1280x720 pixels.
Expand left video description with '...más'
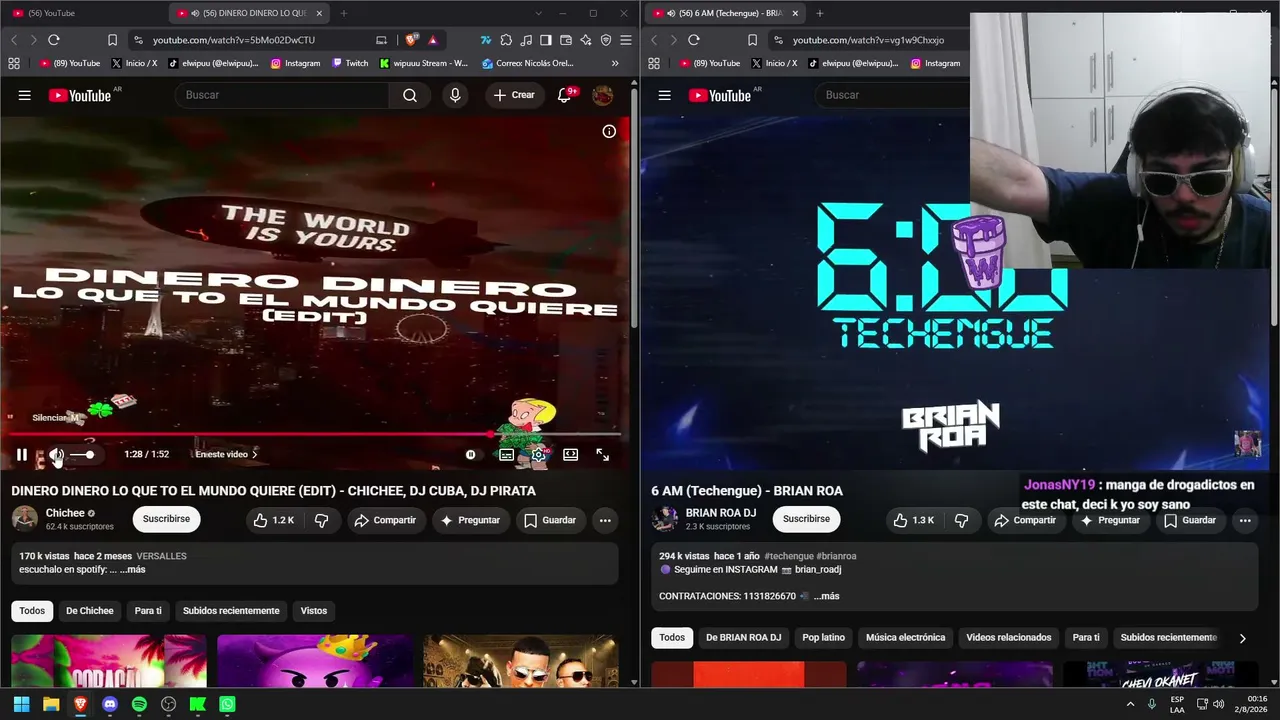[x=133, y=570]
